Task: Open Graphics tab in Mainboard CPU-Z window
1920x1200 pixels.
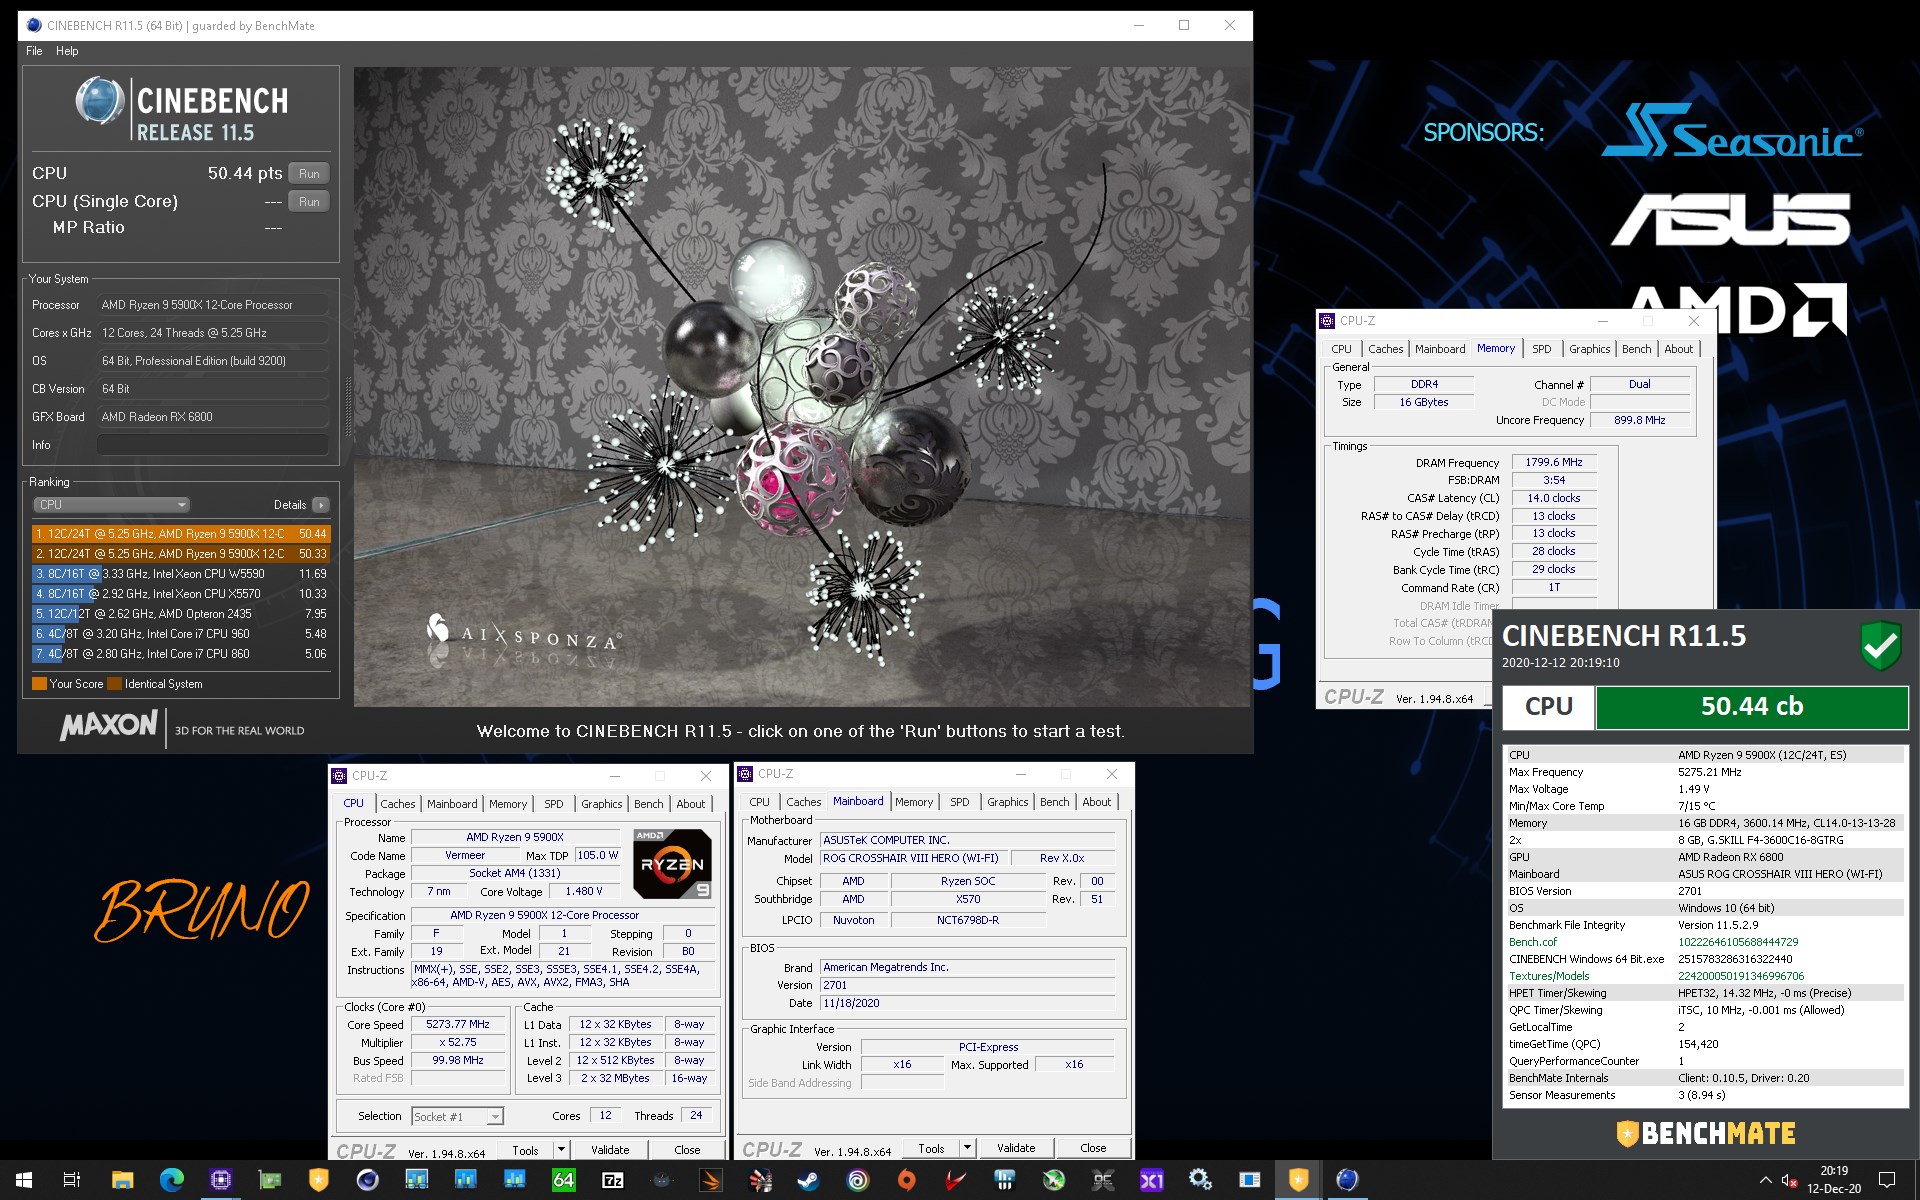Action: (x=1007, y=802)
